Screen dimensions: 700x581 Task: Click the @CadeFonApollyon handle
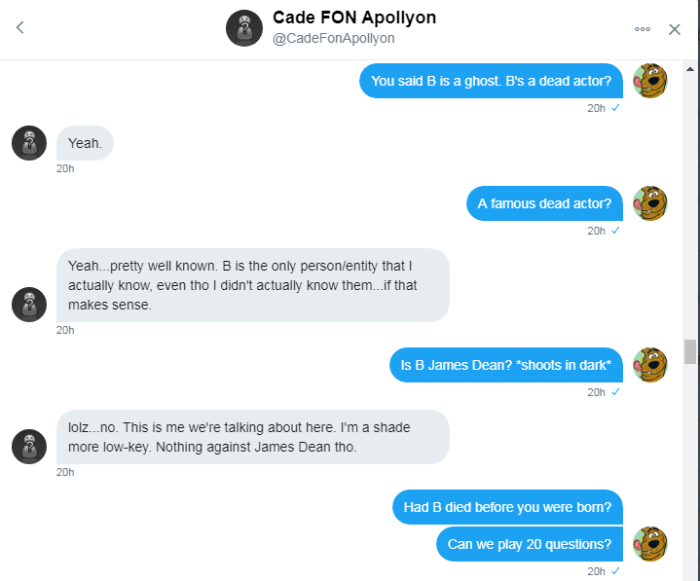[333, 39]
